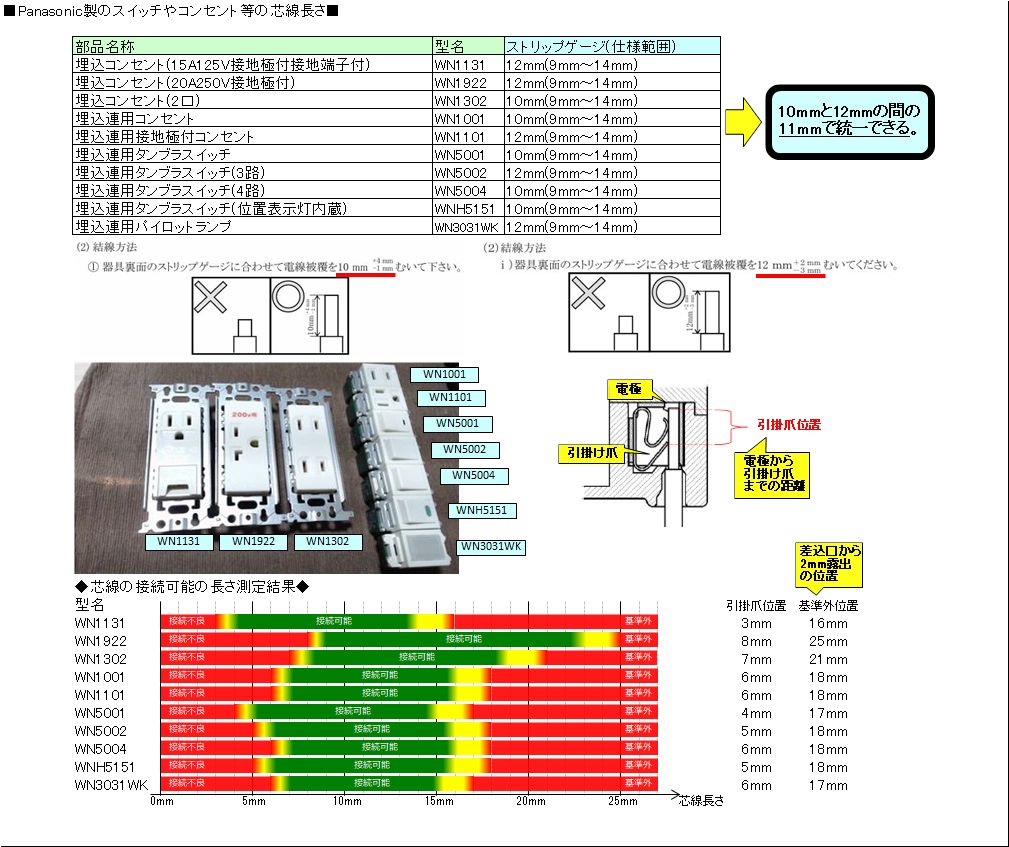The image size is (1009, 847).
Task: Click the cell 埋込コンセント(20A250V接地極付)
Action: [x=252, y=82]
